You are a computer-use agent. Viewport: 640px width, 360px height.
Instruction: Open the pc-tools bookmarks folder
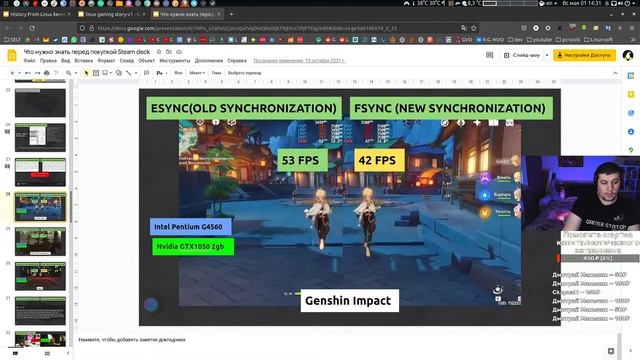click(567, 40)
